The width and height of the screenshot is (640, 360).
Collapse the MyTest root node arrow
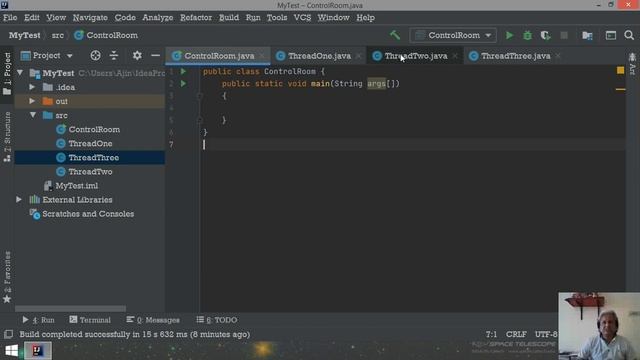(x=20, y=73)
